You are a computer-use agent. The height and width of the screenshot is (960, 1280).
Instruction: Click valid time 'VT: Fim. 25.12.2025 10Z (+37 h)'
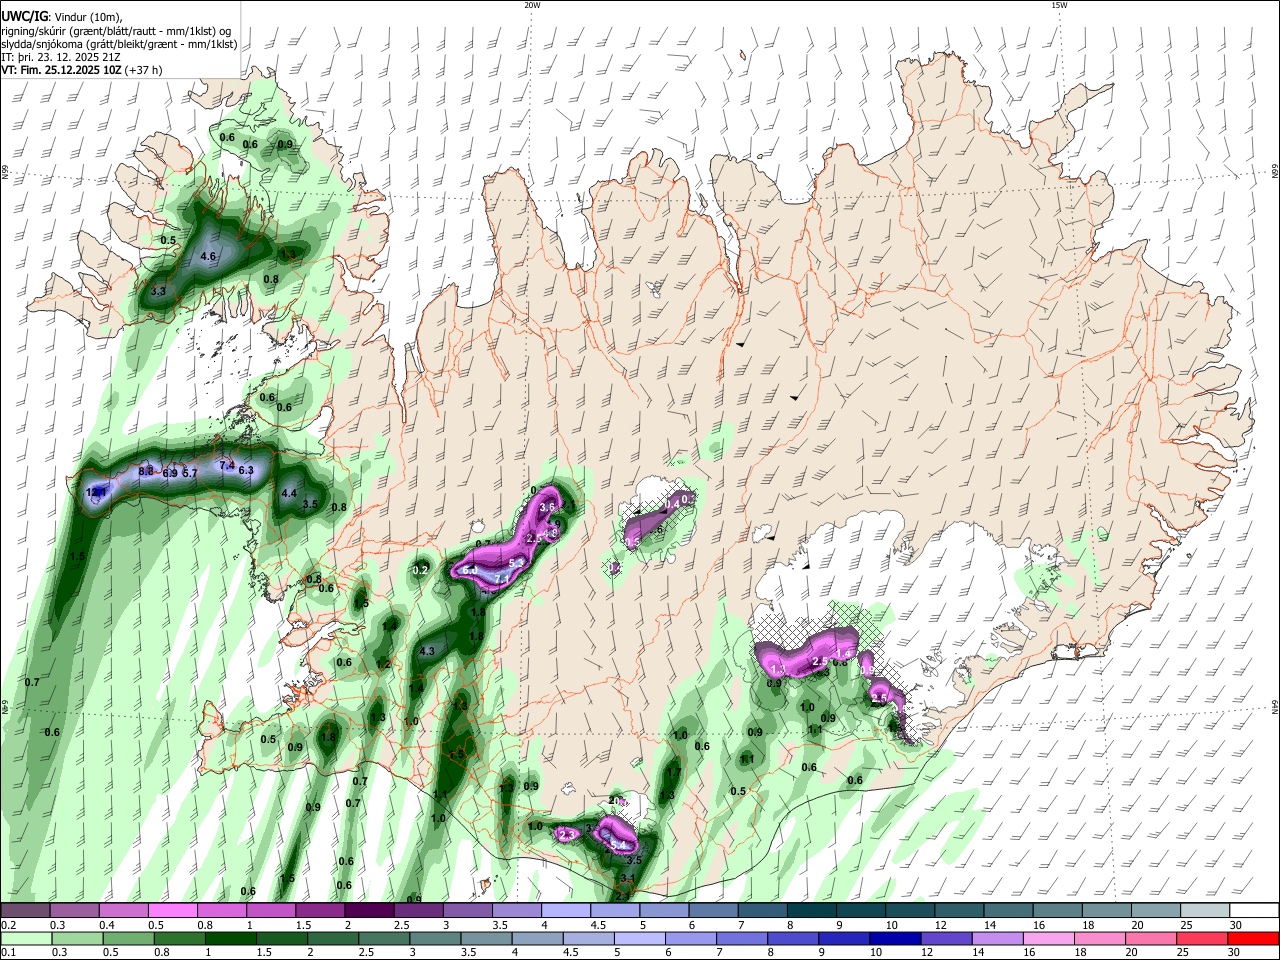coord(81,70)
